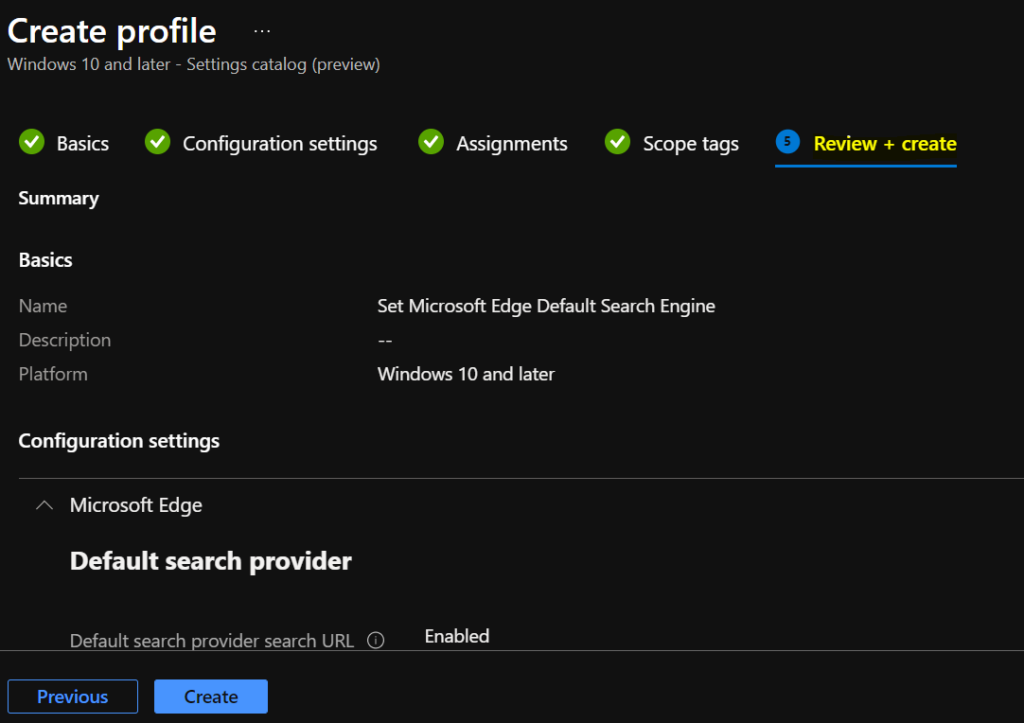Screen dimensions: 1024x723
Task: Click the 'Basics' summary section heading
Action: tap(45, 260)
